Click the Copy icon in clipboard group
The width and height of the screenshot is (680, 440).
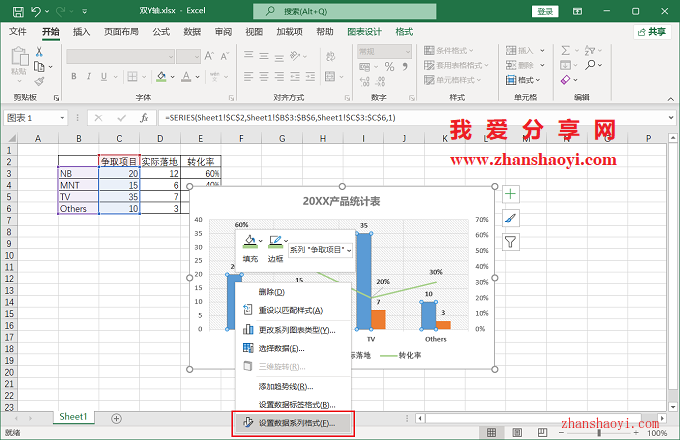[x=39, y=67]
